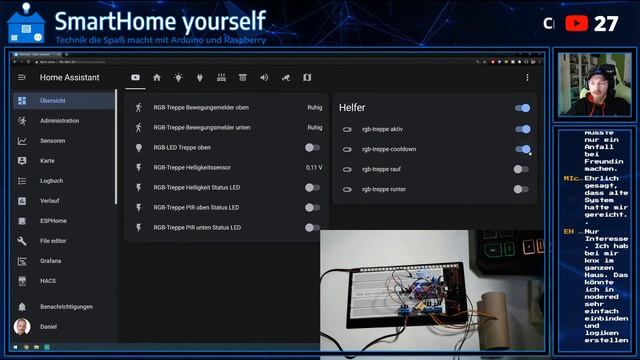Viewport: 640px width, 360px height.
Task: Open the lights view tab with bulb icon
Action: pos(178,78)
